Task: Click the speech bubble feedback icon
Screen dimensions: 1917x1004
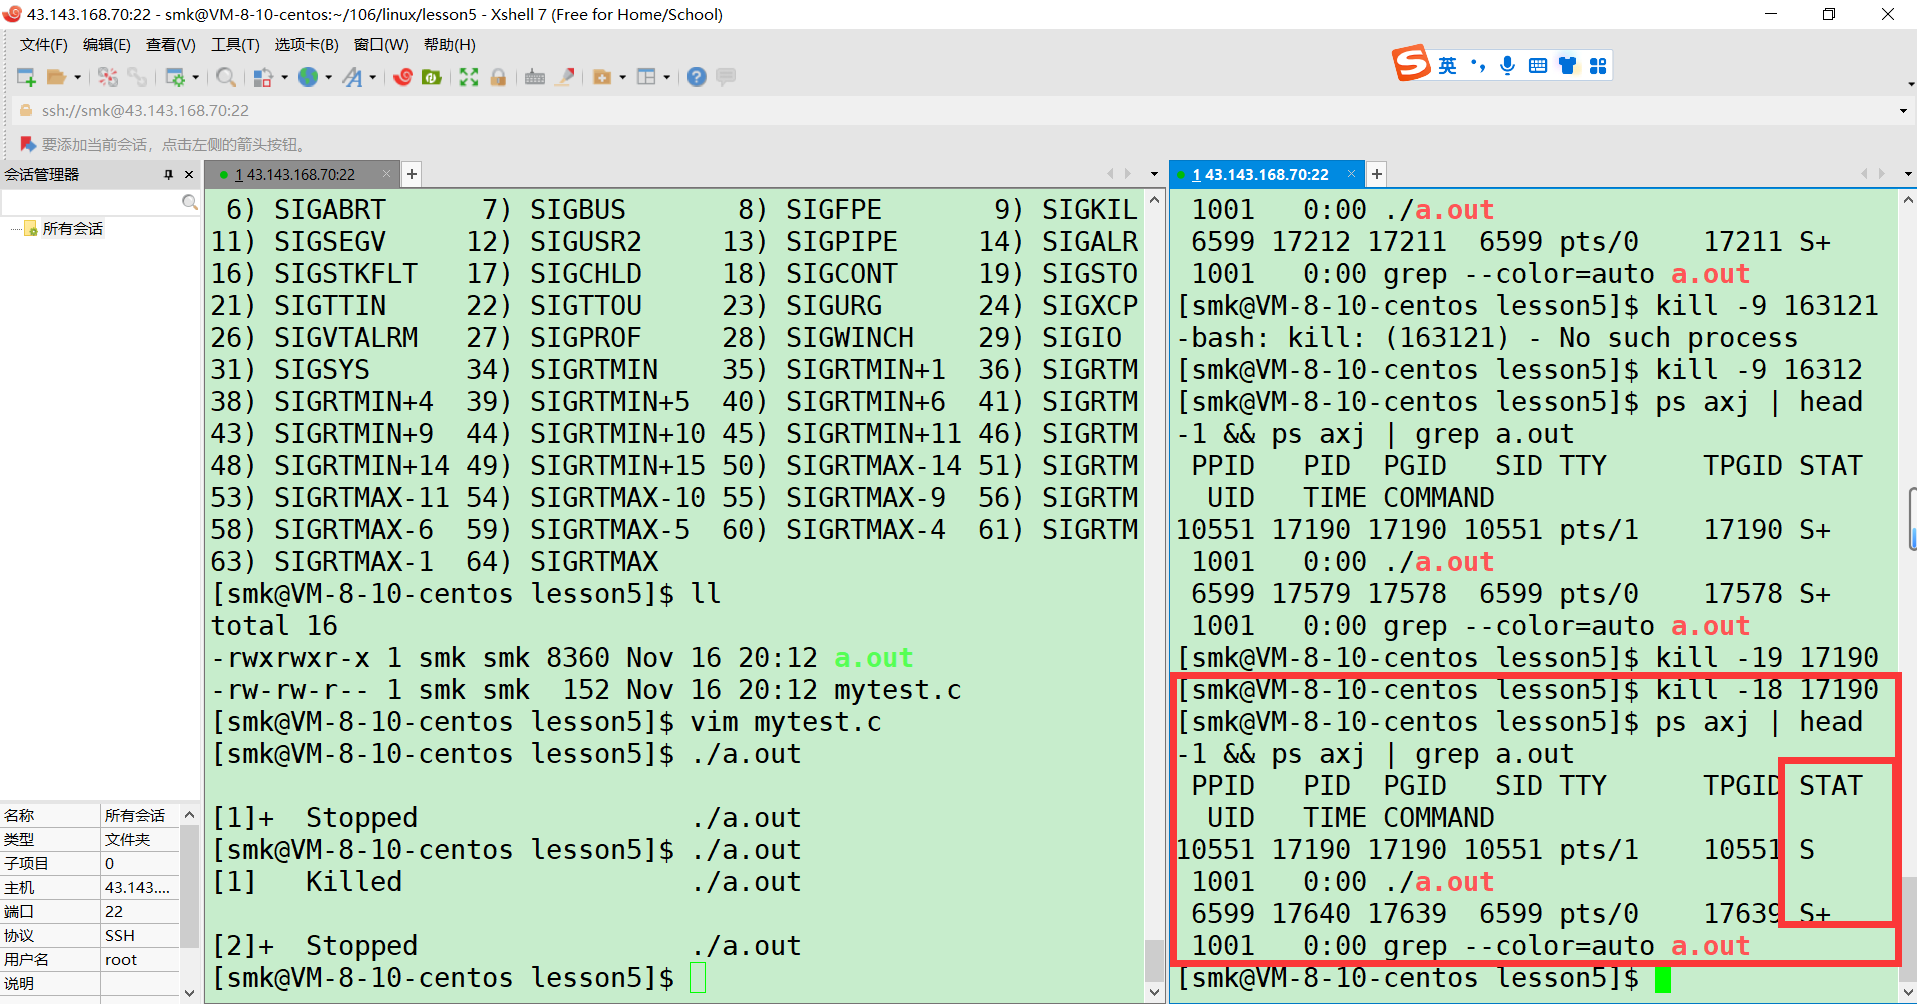Action: pos(726,77)
